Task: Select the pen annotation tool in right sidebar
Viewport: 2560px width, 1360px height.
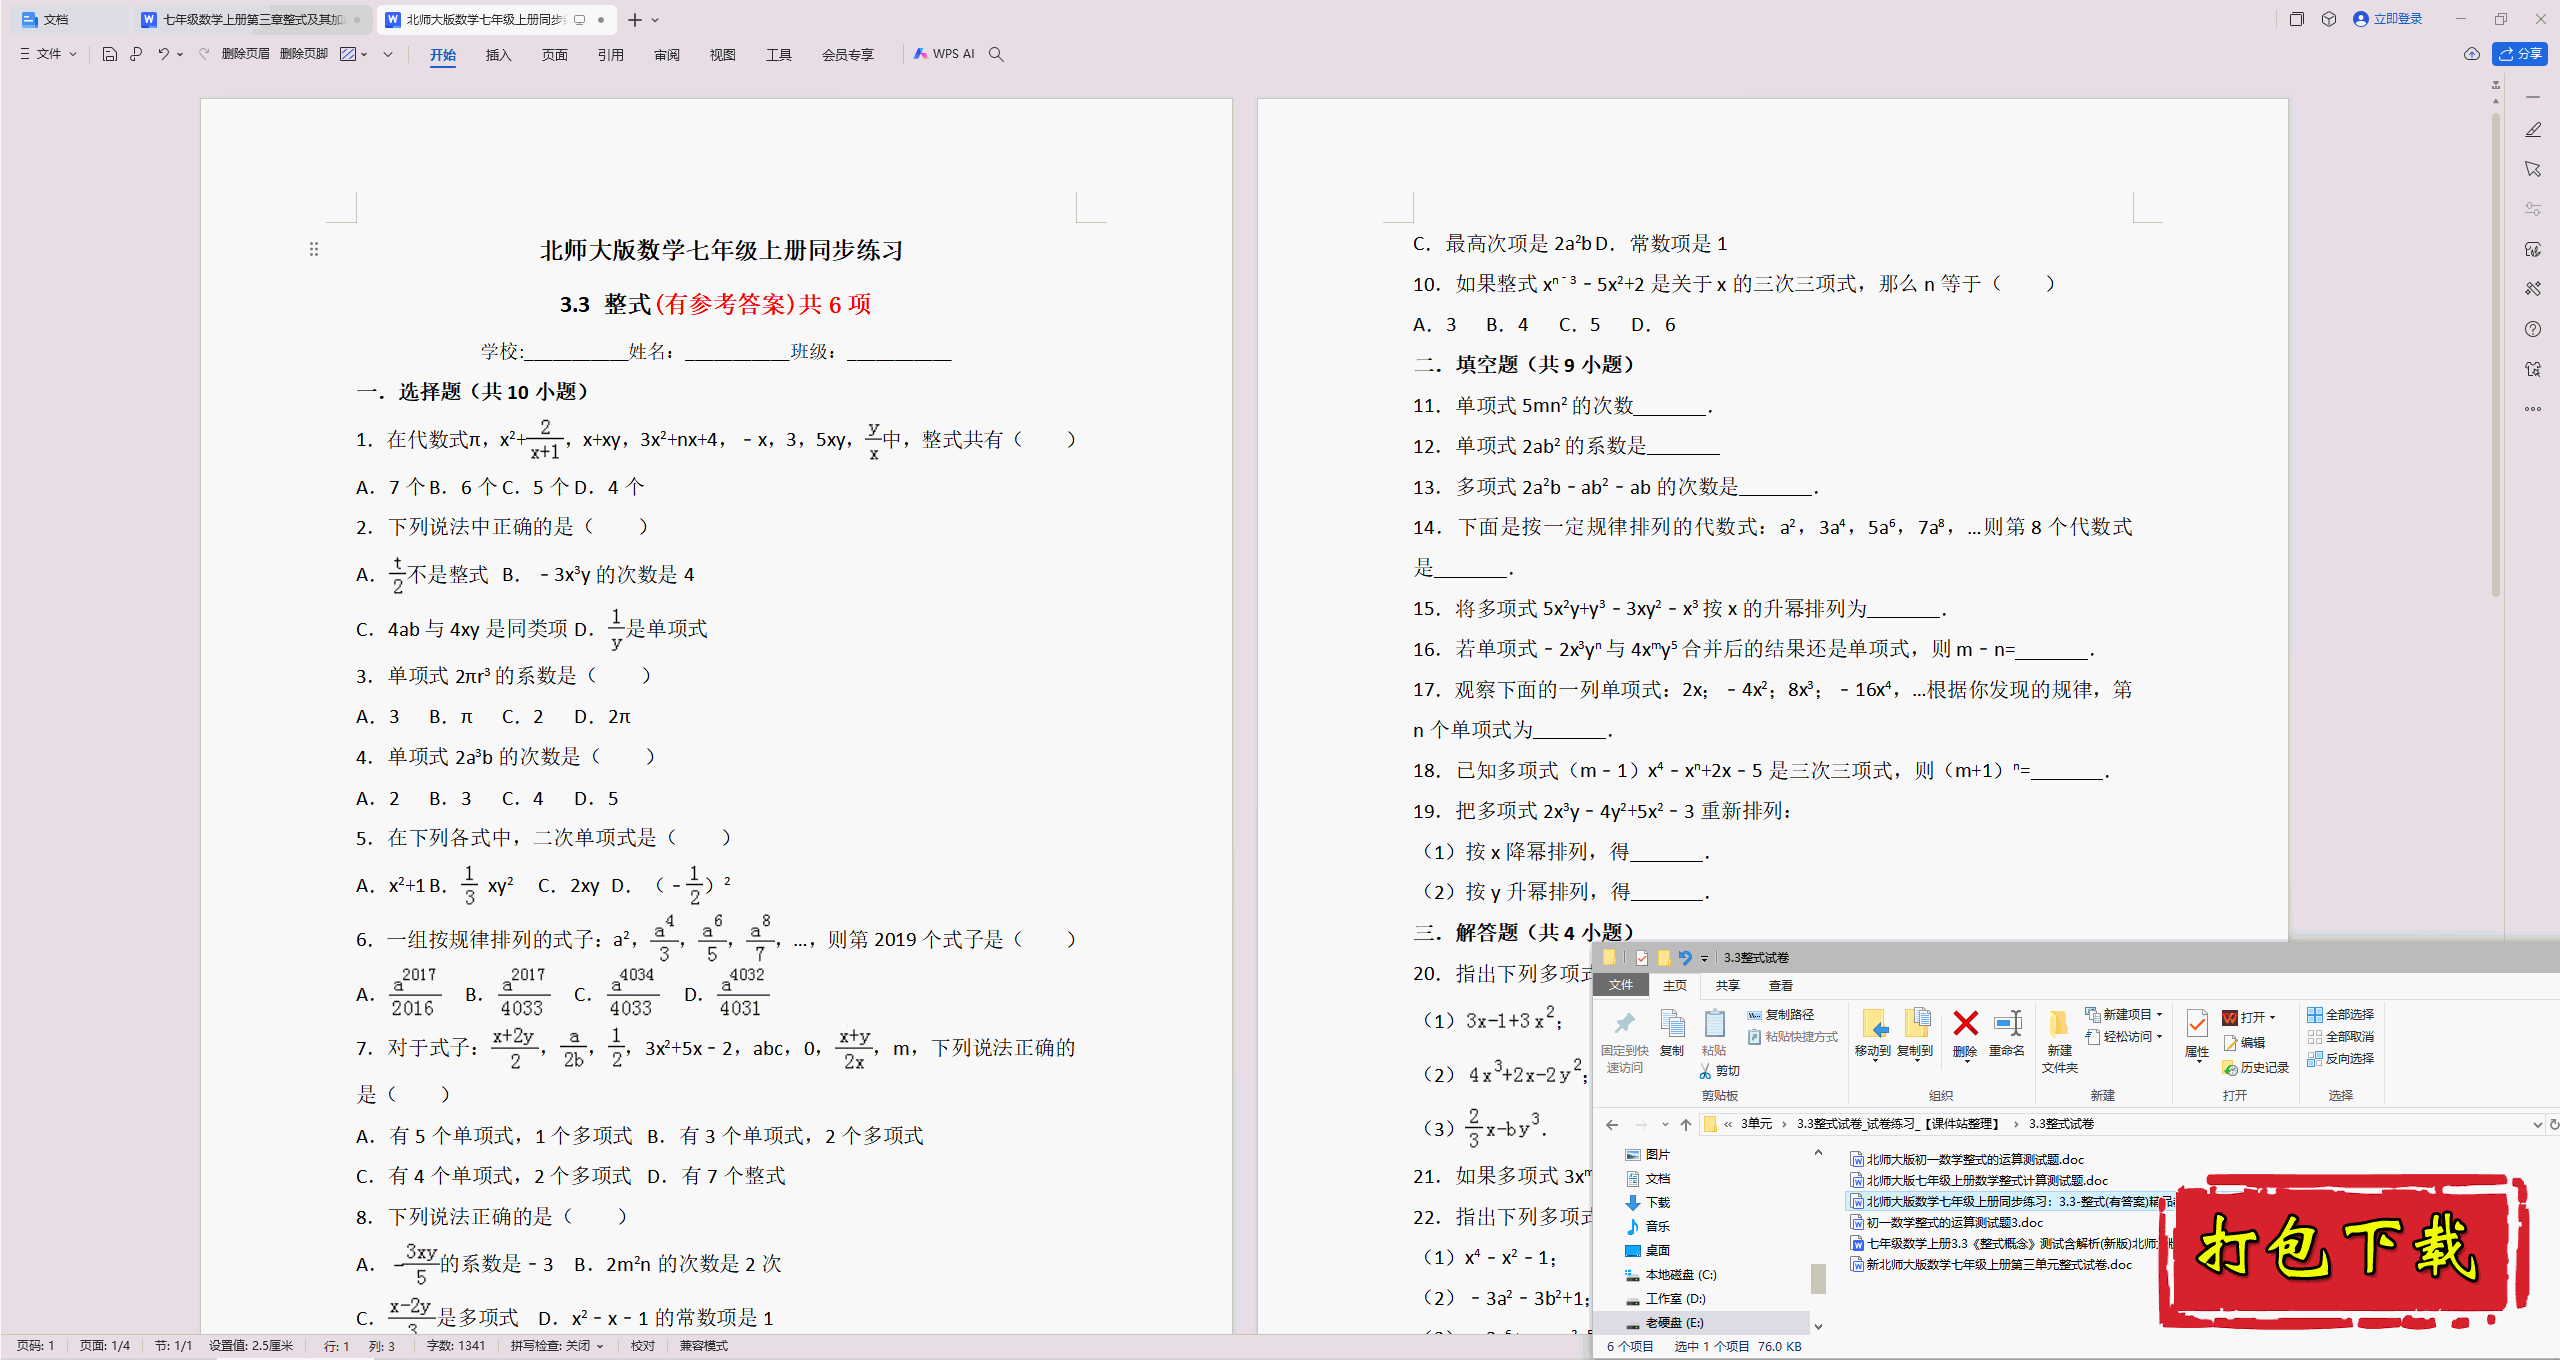Action: click(x=2533, y=130)
